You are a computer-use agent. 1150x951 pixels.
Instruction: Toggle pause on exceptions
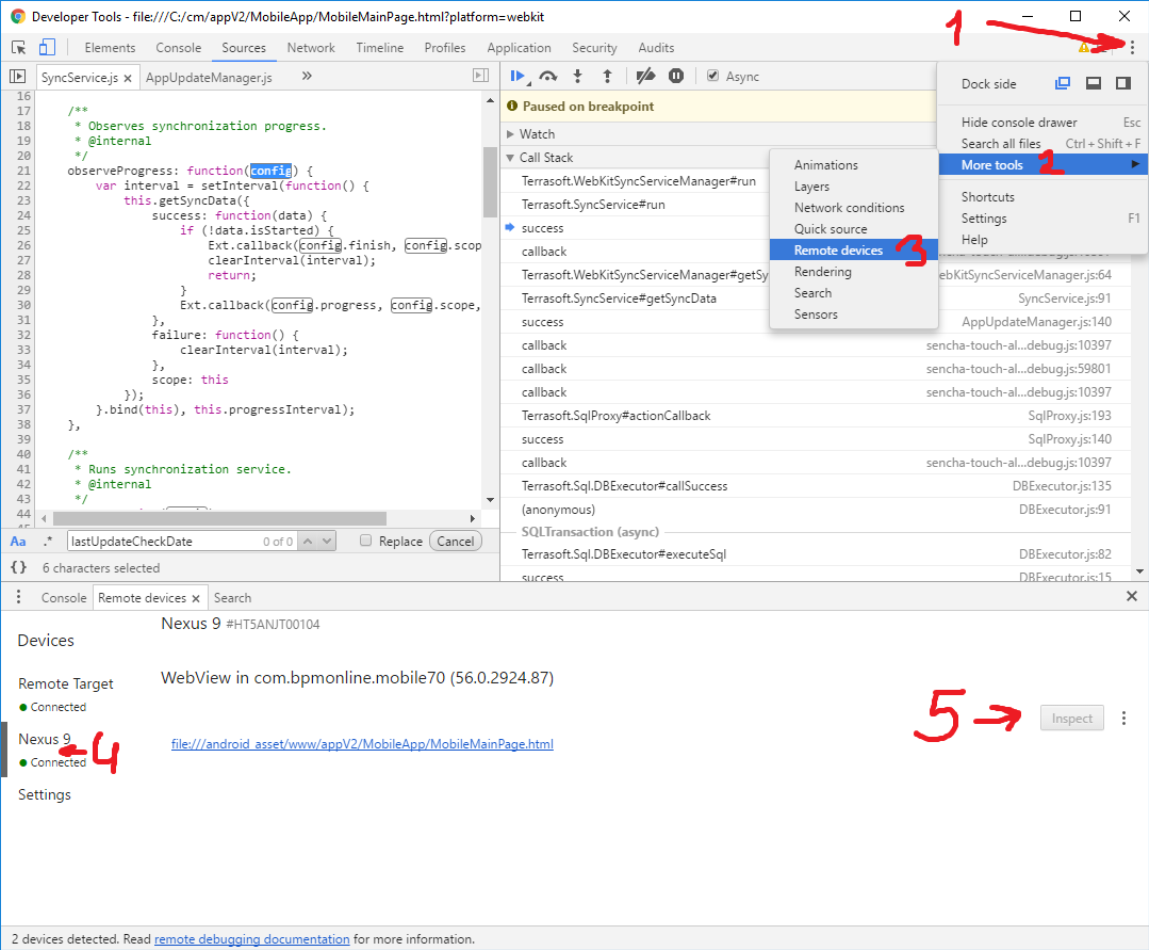coord(676,76)
